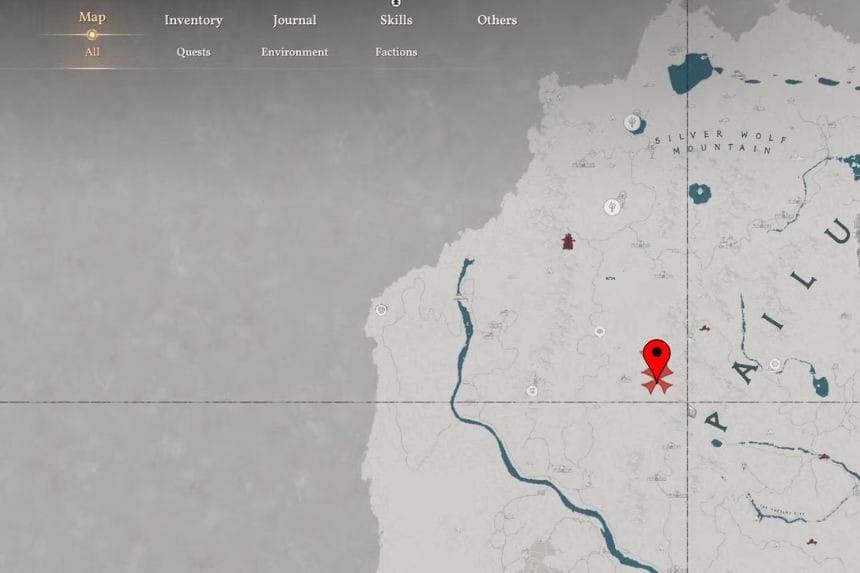Go to the Others tab
Viewport: 860px width, 573px height.
pos(497,20)
